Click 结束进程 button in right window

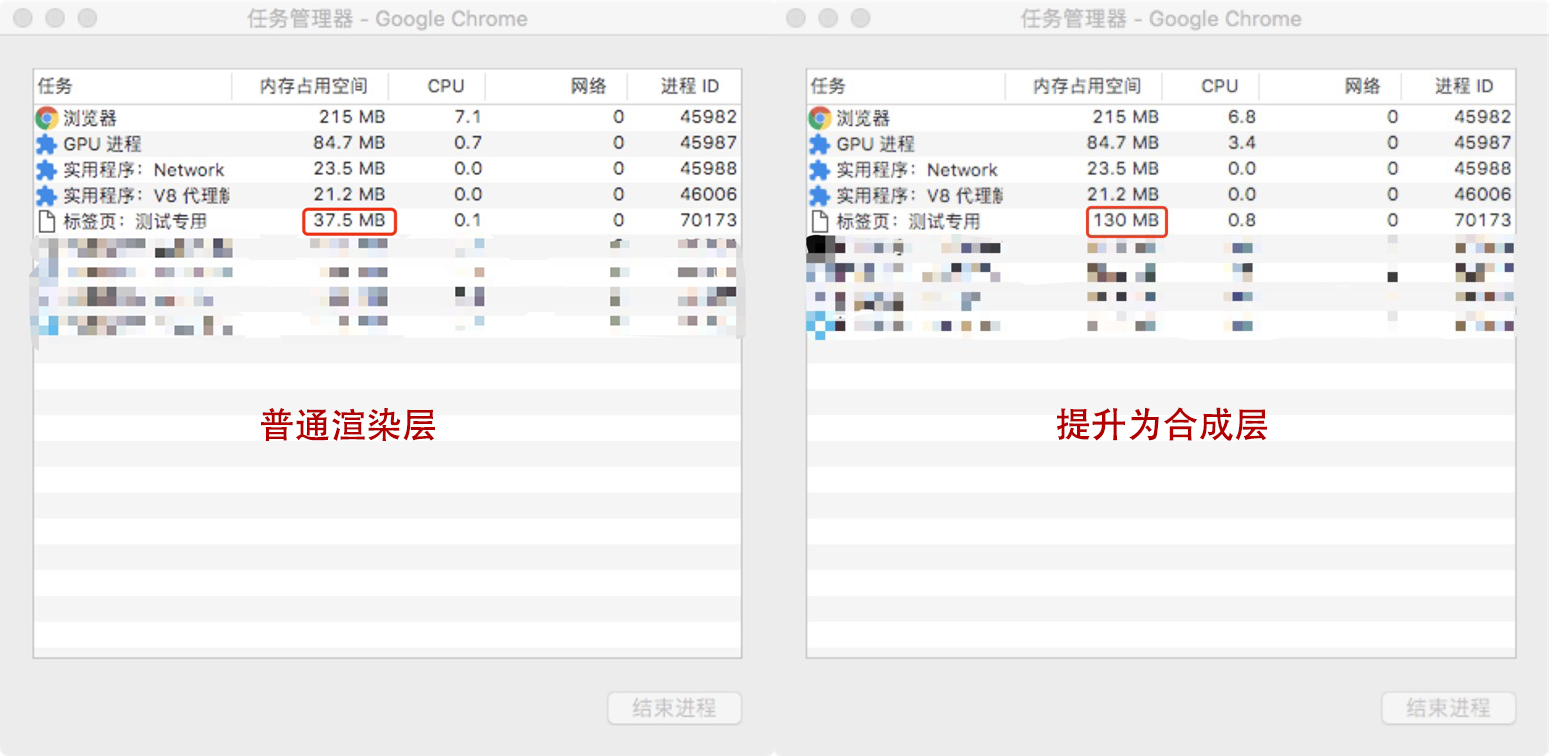pos(1448,708)
